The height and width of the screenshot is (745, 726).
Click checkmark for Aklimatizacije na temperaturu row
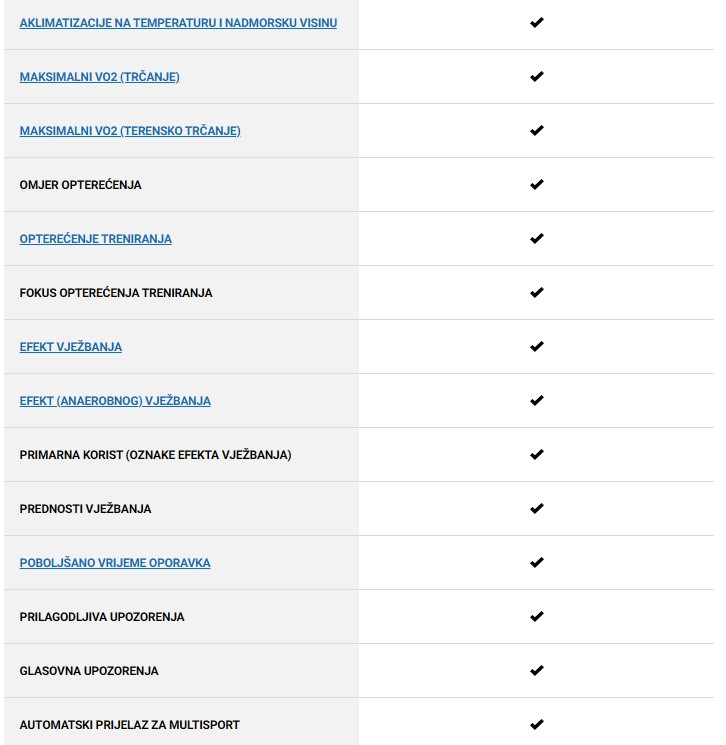[537, 22]
